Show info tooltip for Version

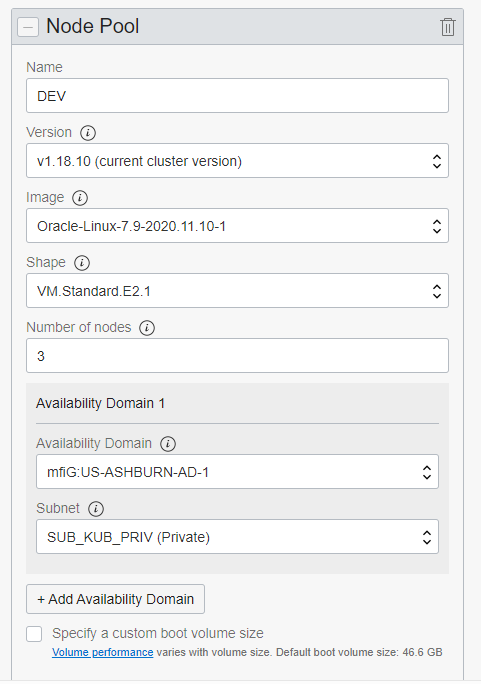[x=88, y=133]
